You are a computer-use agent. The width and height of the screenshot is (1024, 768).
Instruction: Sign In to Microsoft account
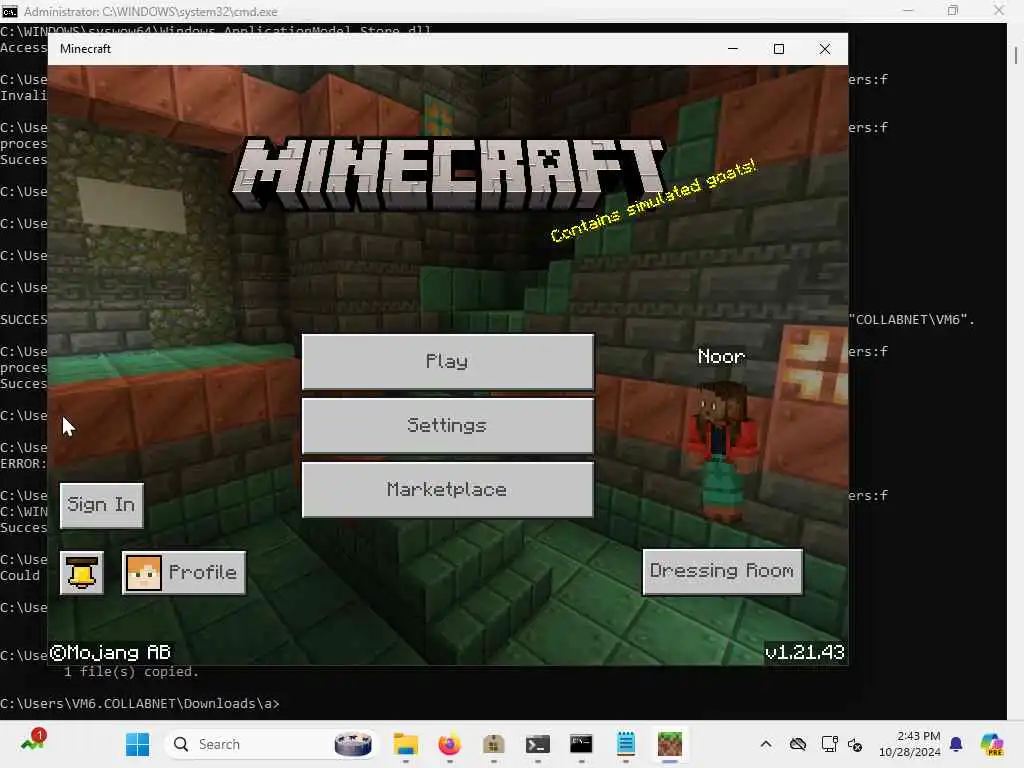click(101, 505)
